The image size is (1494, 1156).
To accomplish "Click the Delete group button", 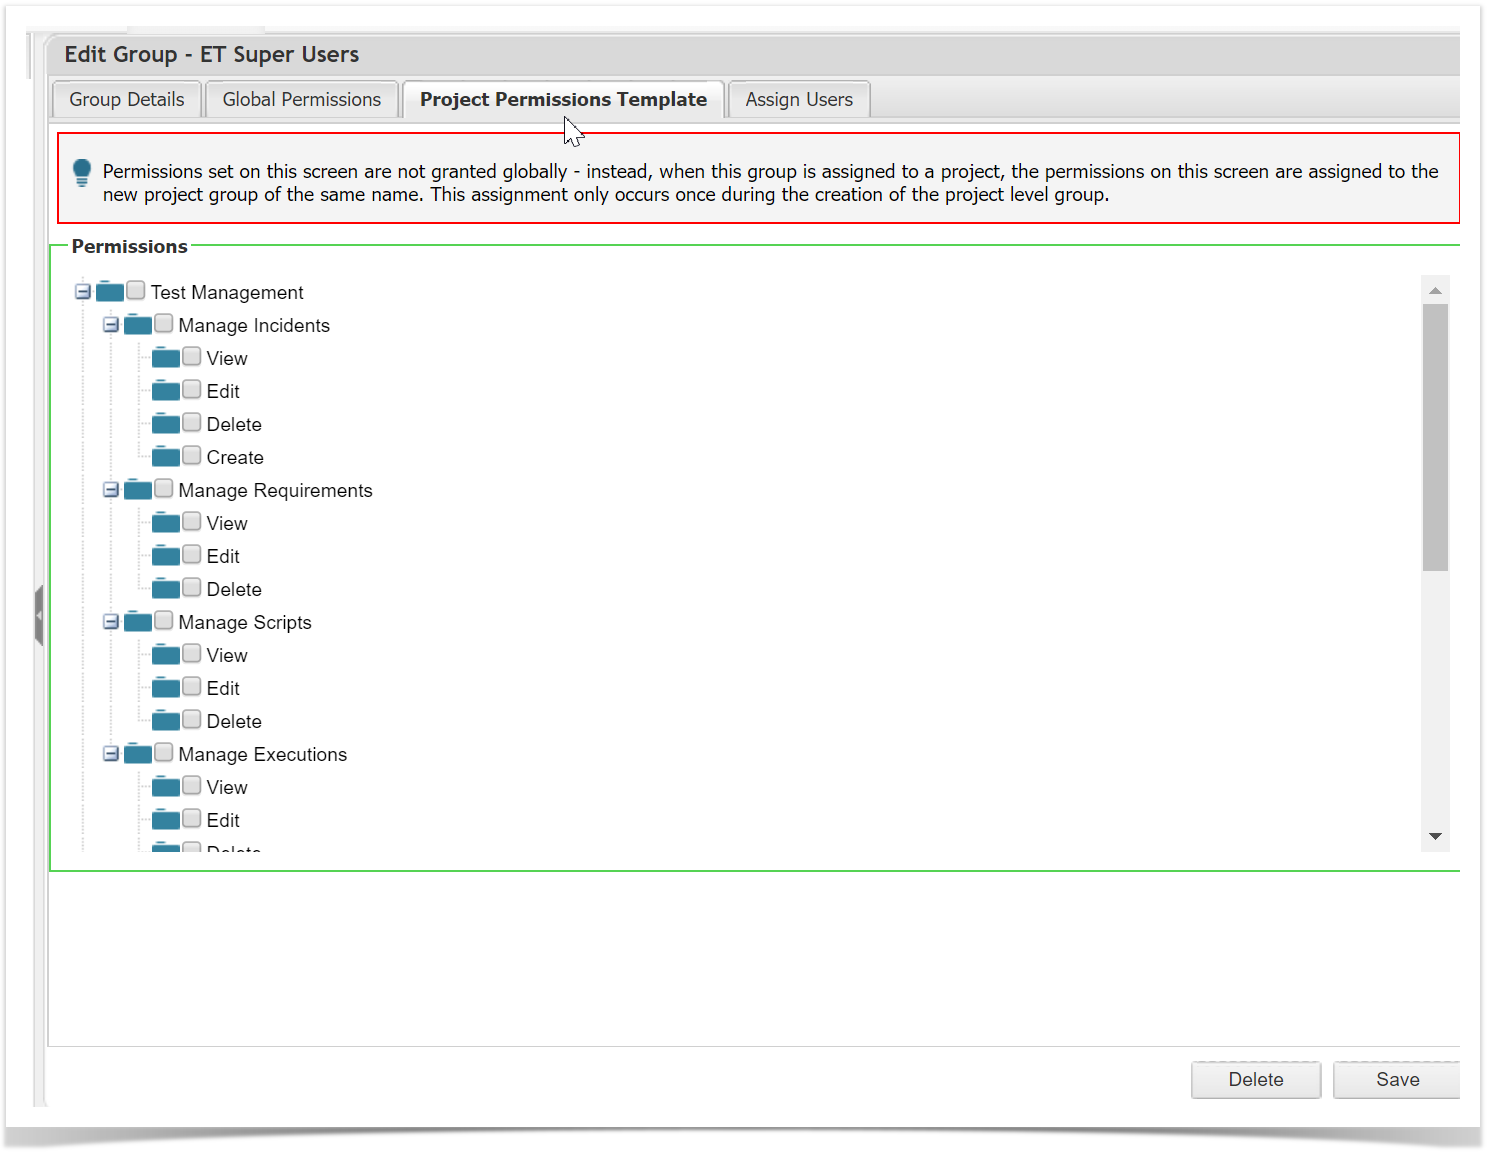I will (1255, 1079).
